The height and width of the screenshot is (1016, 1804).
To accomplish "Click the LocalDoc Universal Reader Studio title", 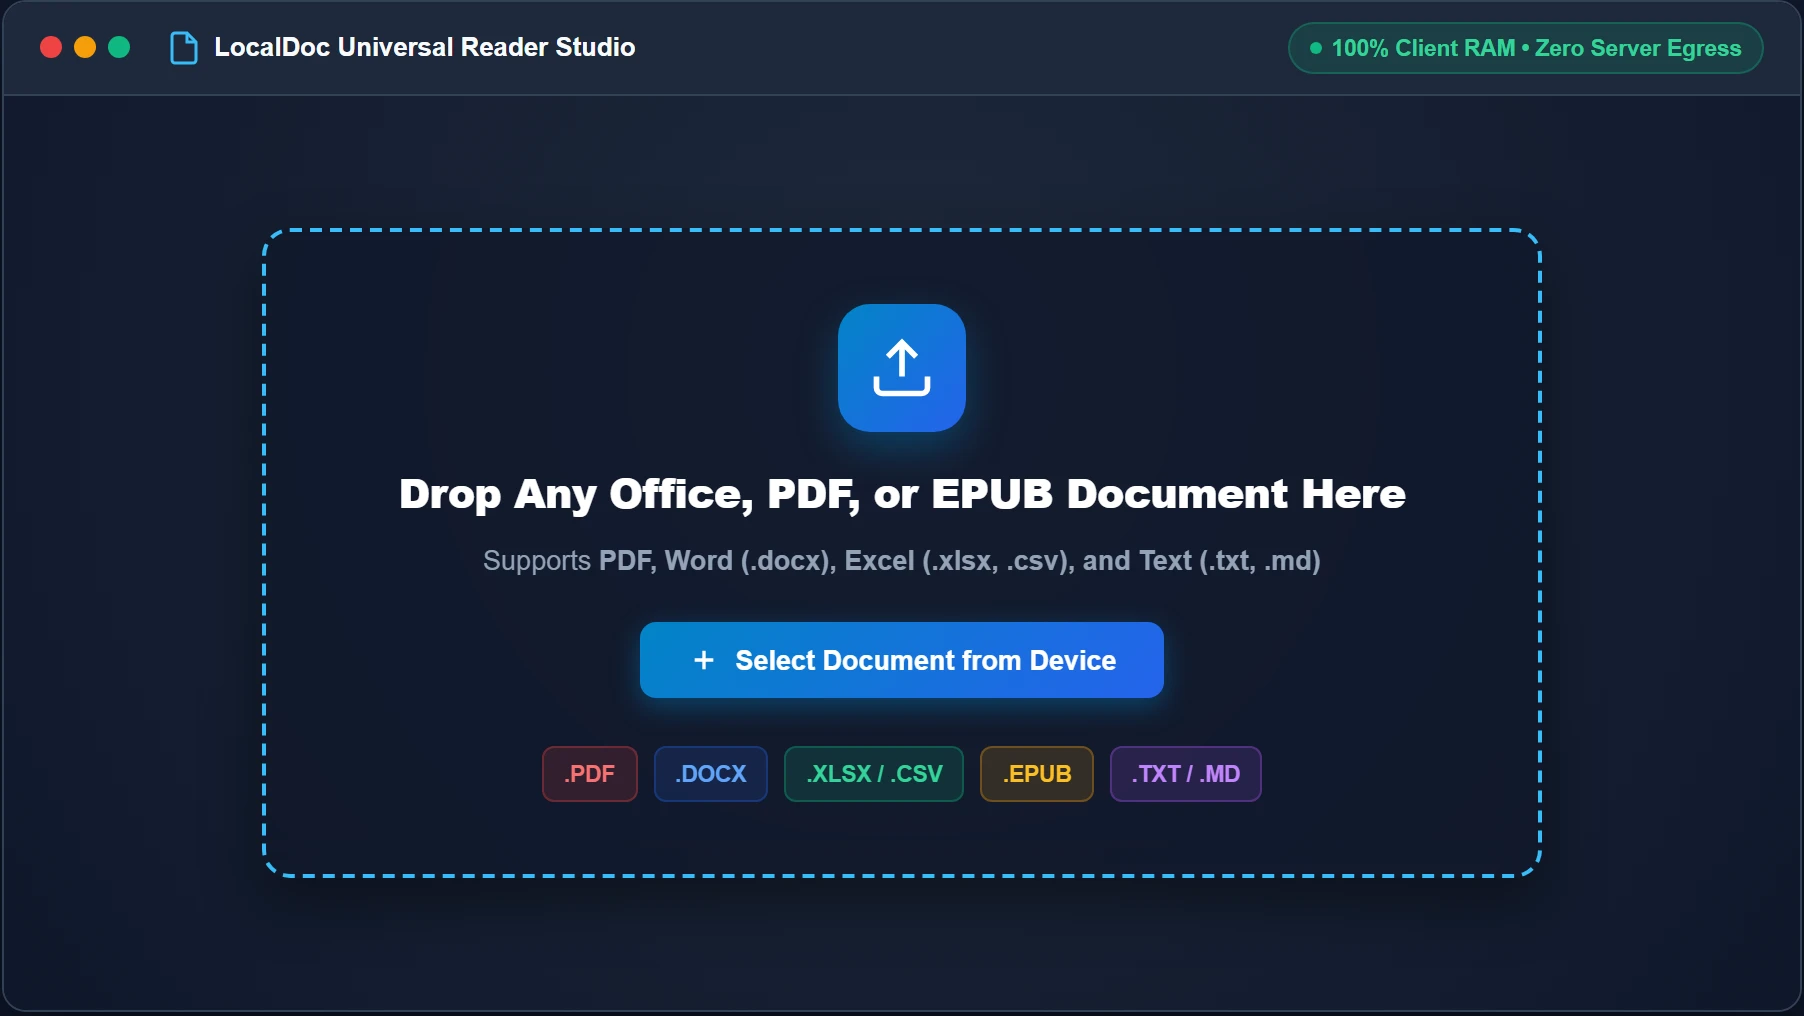I will click(x=425, y=48).
